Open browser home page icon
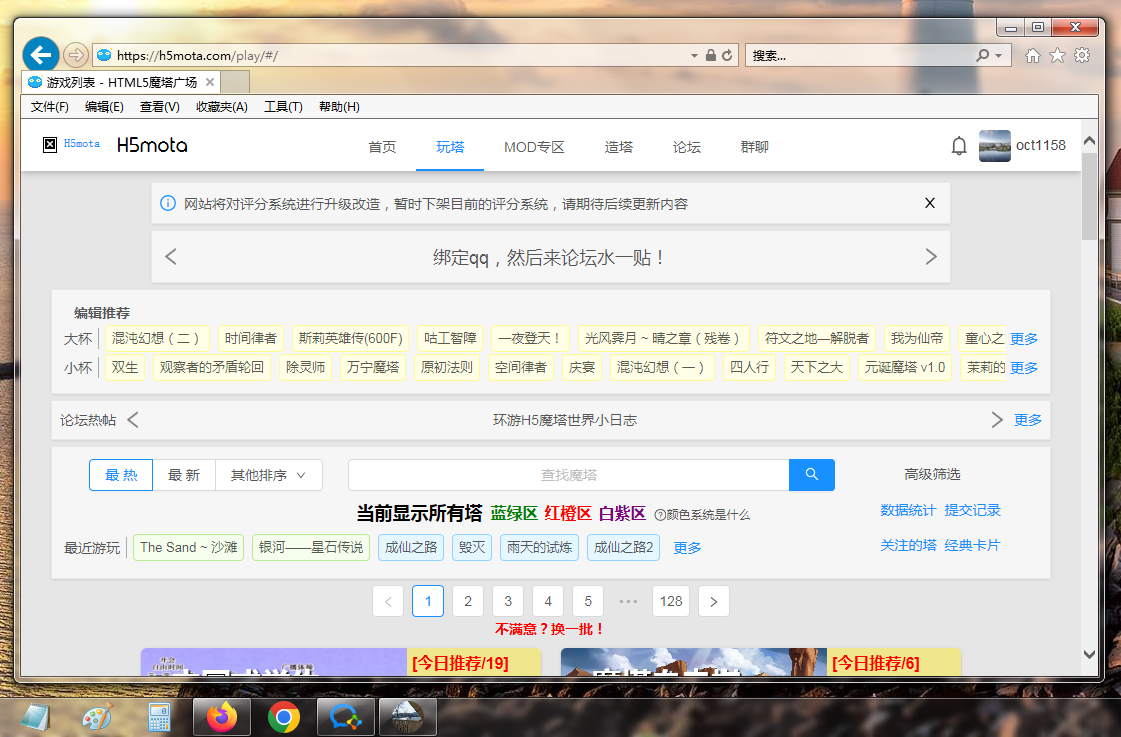The image size is (1121, 737). 1033,56
